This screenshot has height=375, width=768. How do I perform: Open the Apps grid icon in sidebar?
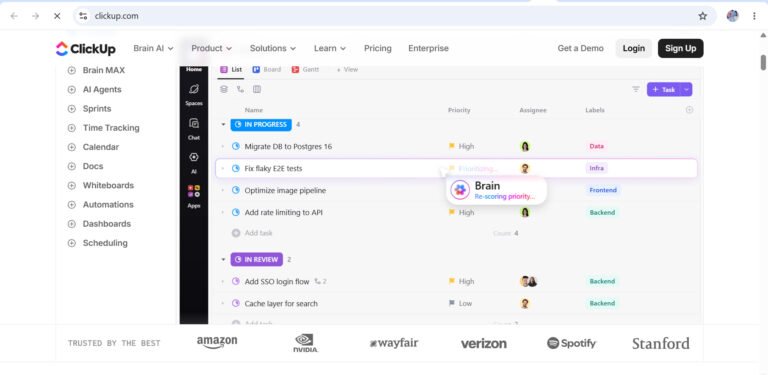(x=194, y=191)
